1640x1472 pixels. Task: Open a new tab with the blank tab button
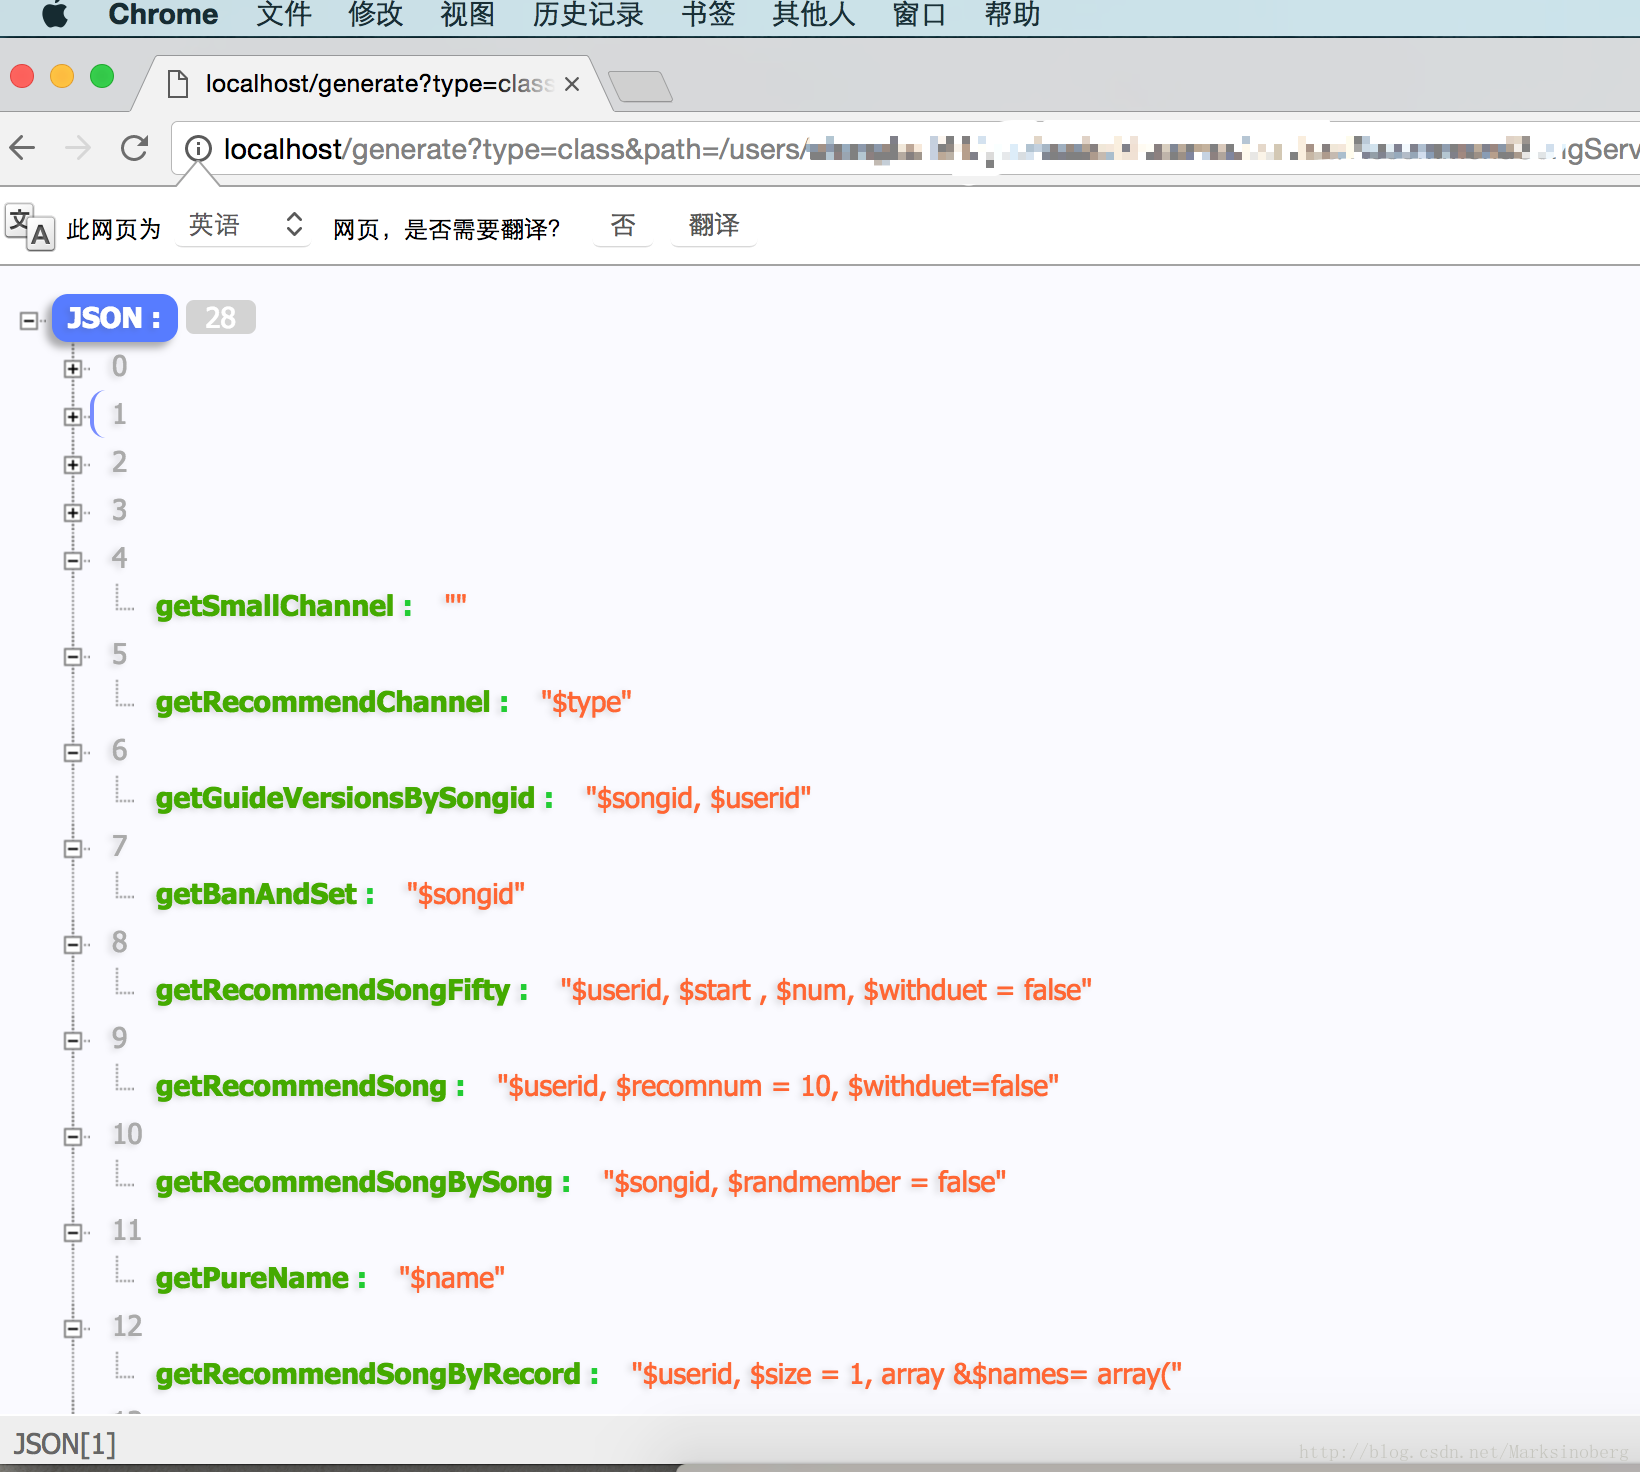pyautogui.click(x=640, y=87)
